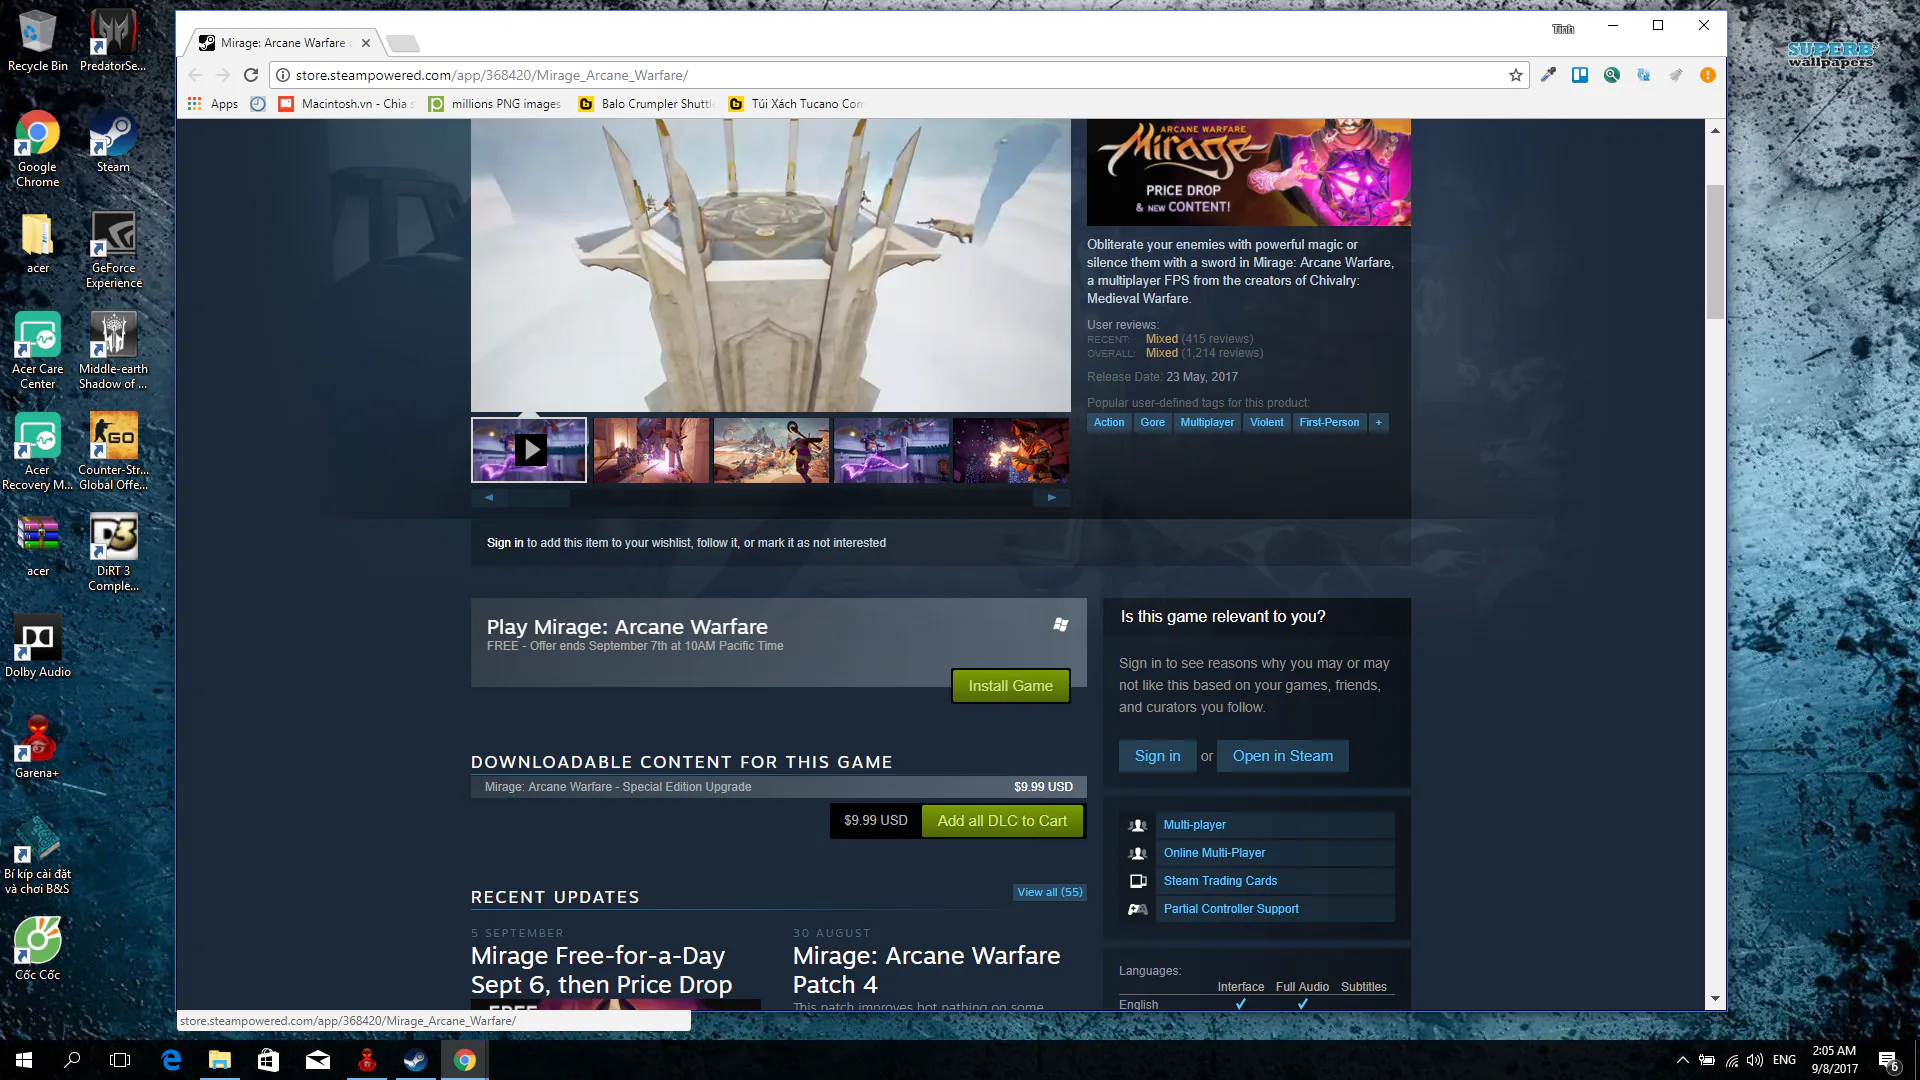Show hidden system tray icons

coord(1683,1060)
